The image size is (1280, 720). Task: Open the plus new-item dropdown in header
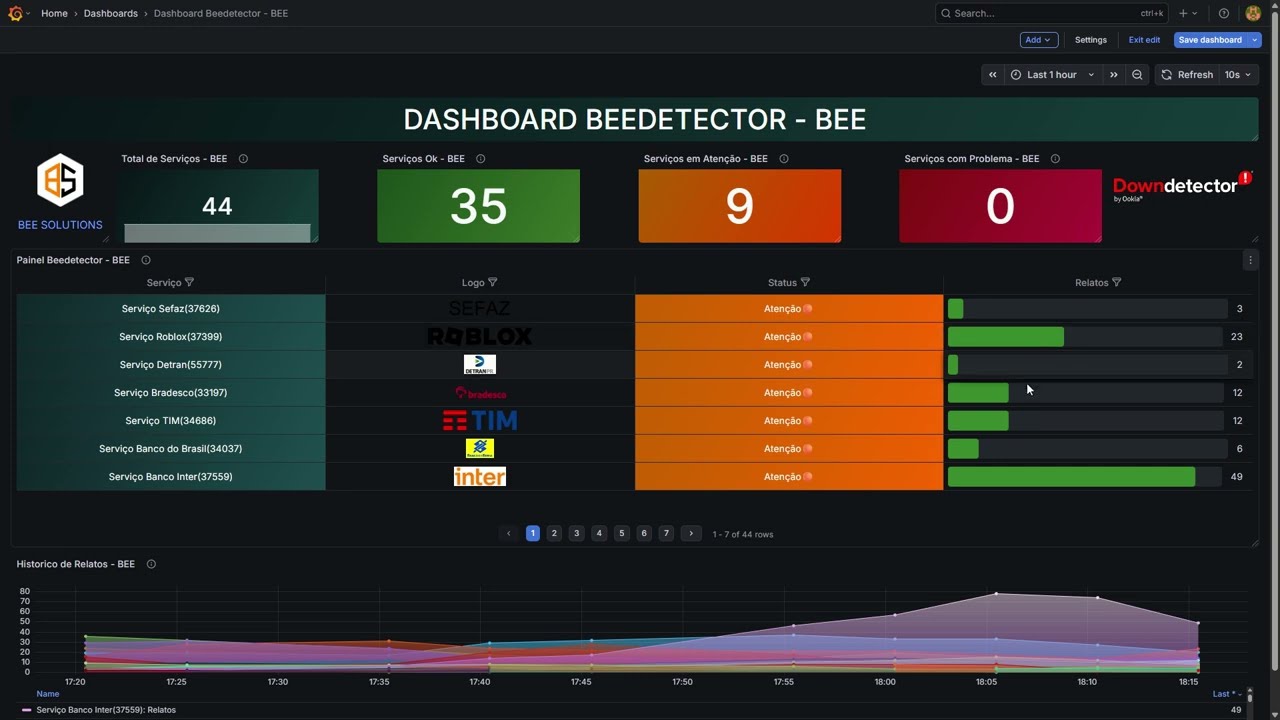pos(1188,13)
